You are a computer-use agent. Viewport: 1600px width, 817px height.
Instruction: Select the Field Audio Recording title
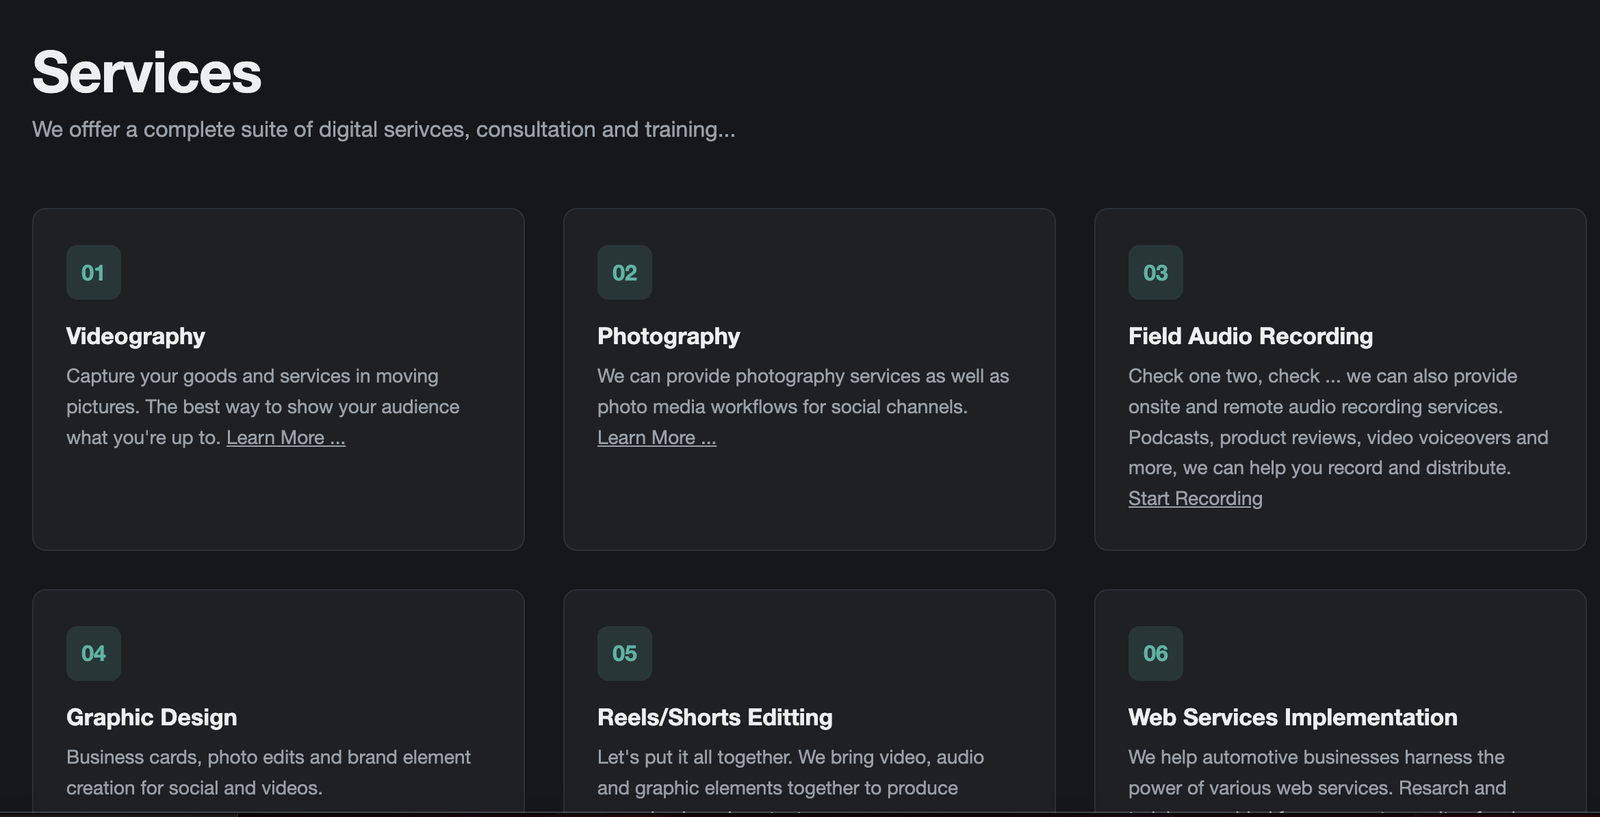tap(1251, 337)
